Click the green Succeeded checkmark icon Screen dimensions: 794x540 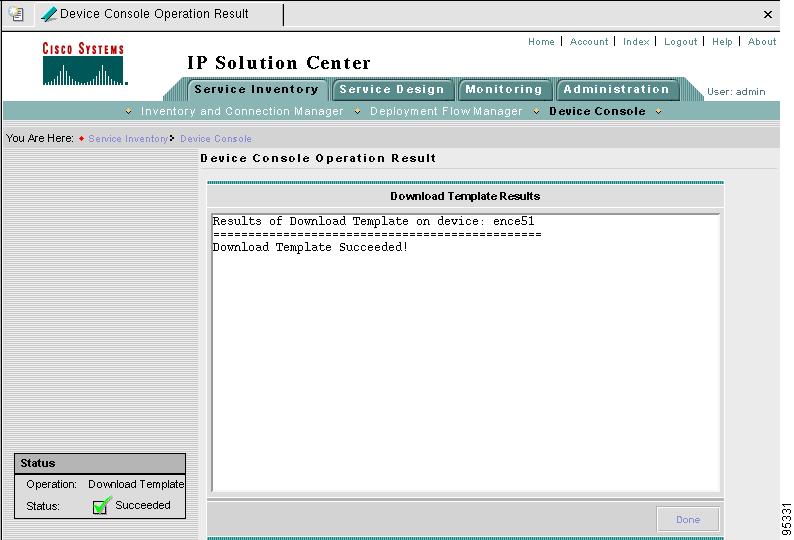[102, 505]
